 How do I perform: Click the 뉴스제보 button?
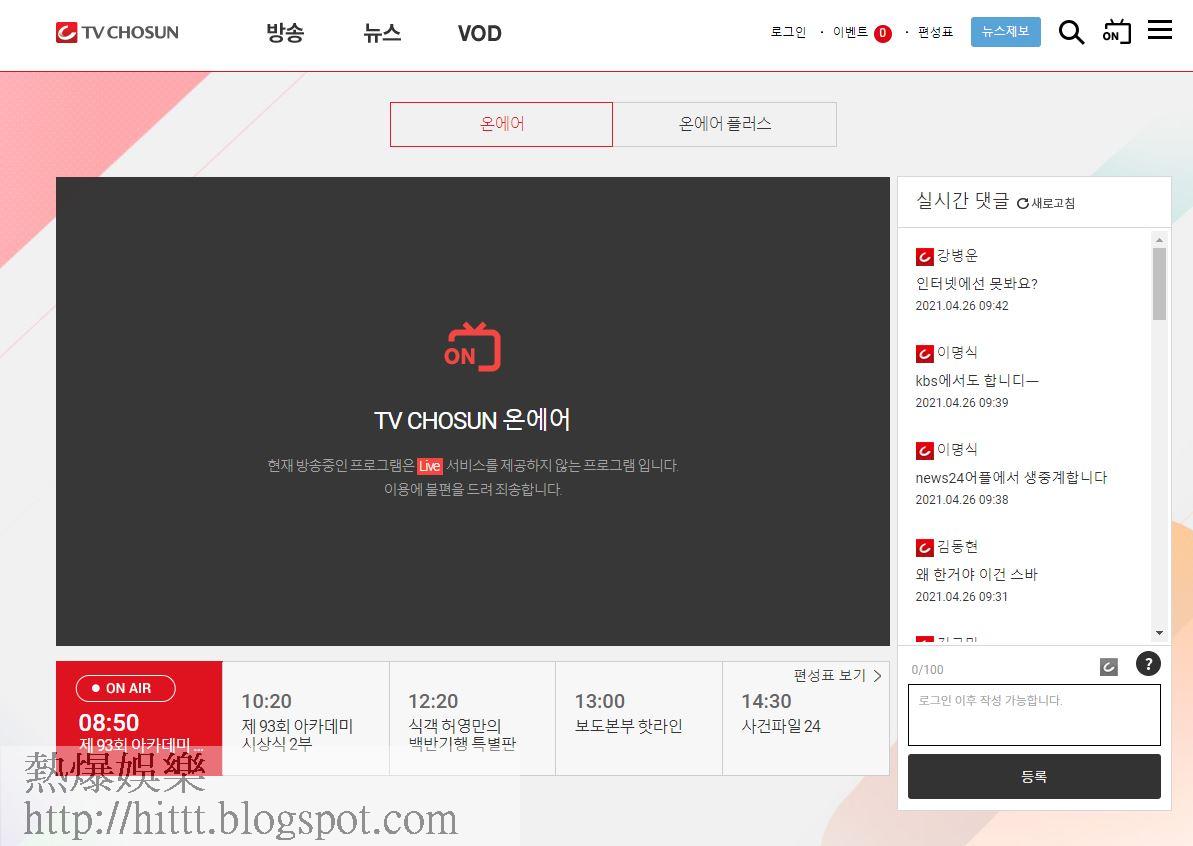[x=1006, y=32]
